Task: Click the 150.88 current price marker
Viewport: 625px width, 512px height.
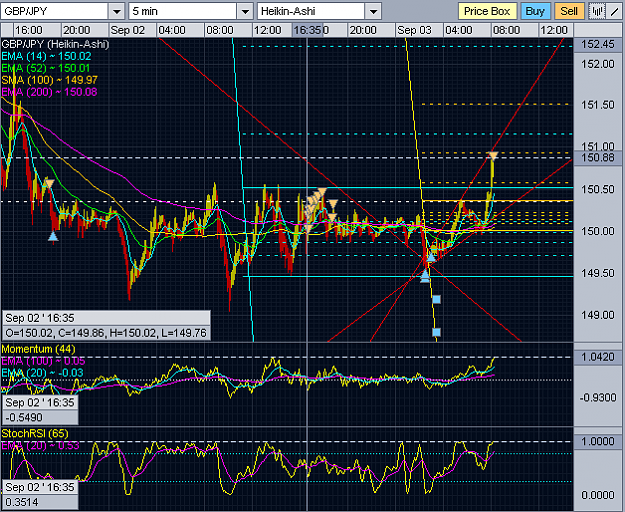Action: 598,157
